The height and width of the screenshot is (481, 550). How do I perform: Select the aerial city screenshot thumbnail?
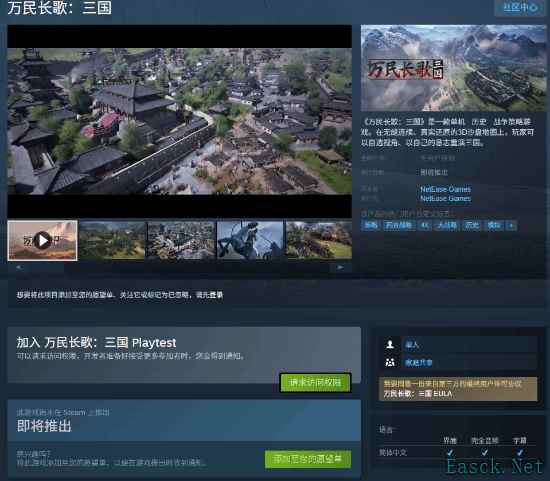click(x=181, y=241)
